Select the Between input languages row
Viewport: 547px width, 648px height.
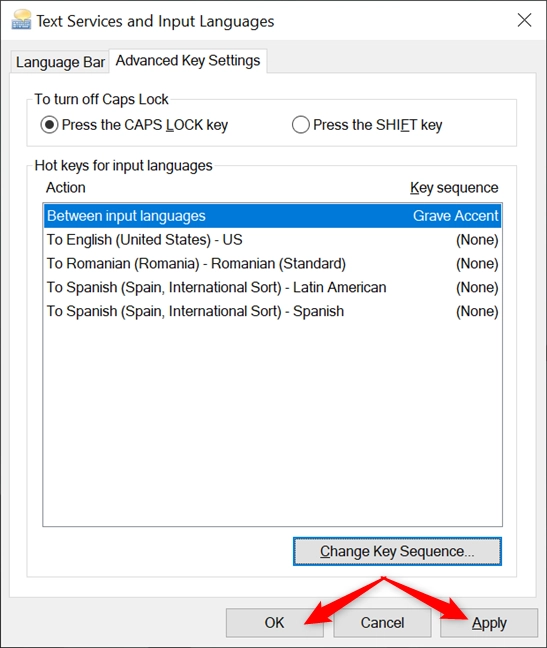pyautogui.click(x=272, y=216)
